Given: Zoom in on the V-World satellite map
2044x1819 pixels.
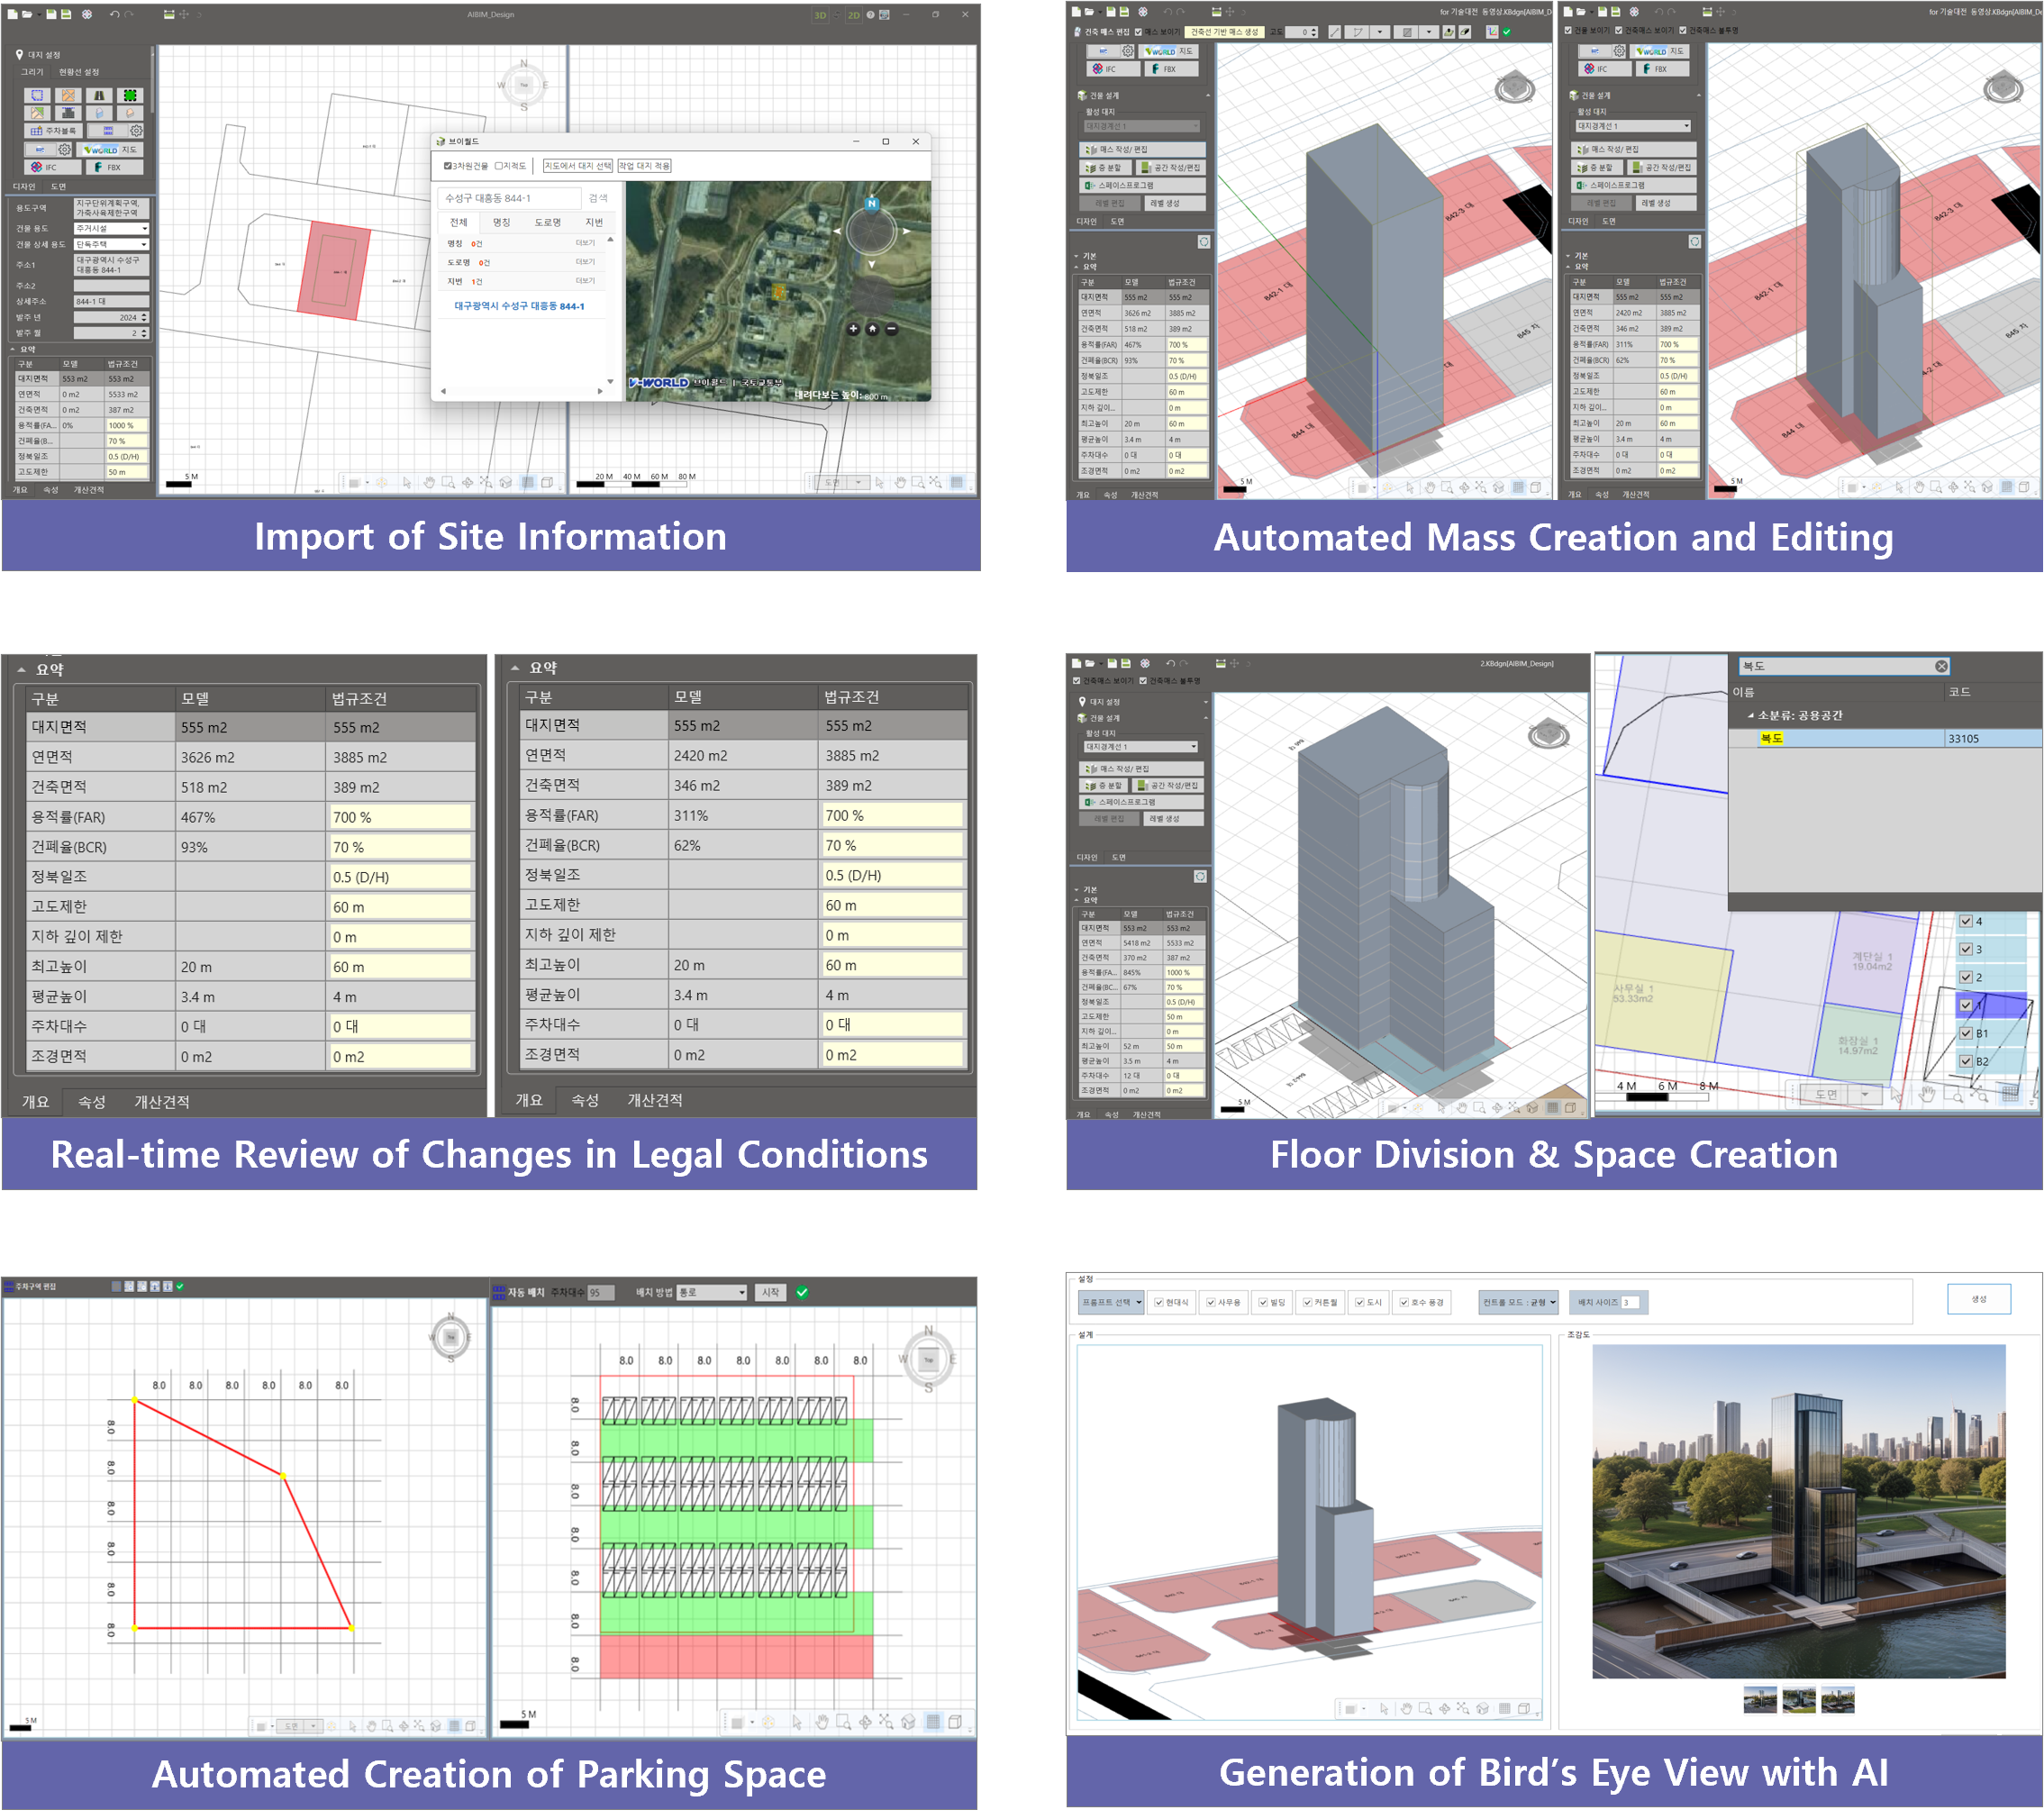Looking at the screenshot, I should coord(853,329).
